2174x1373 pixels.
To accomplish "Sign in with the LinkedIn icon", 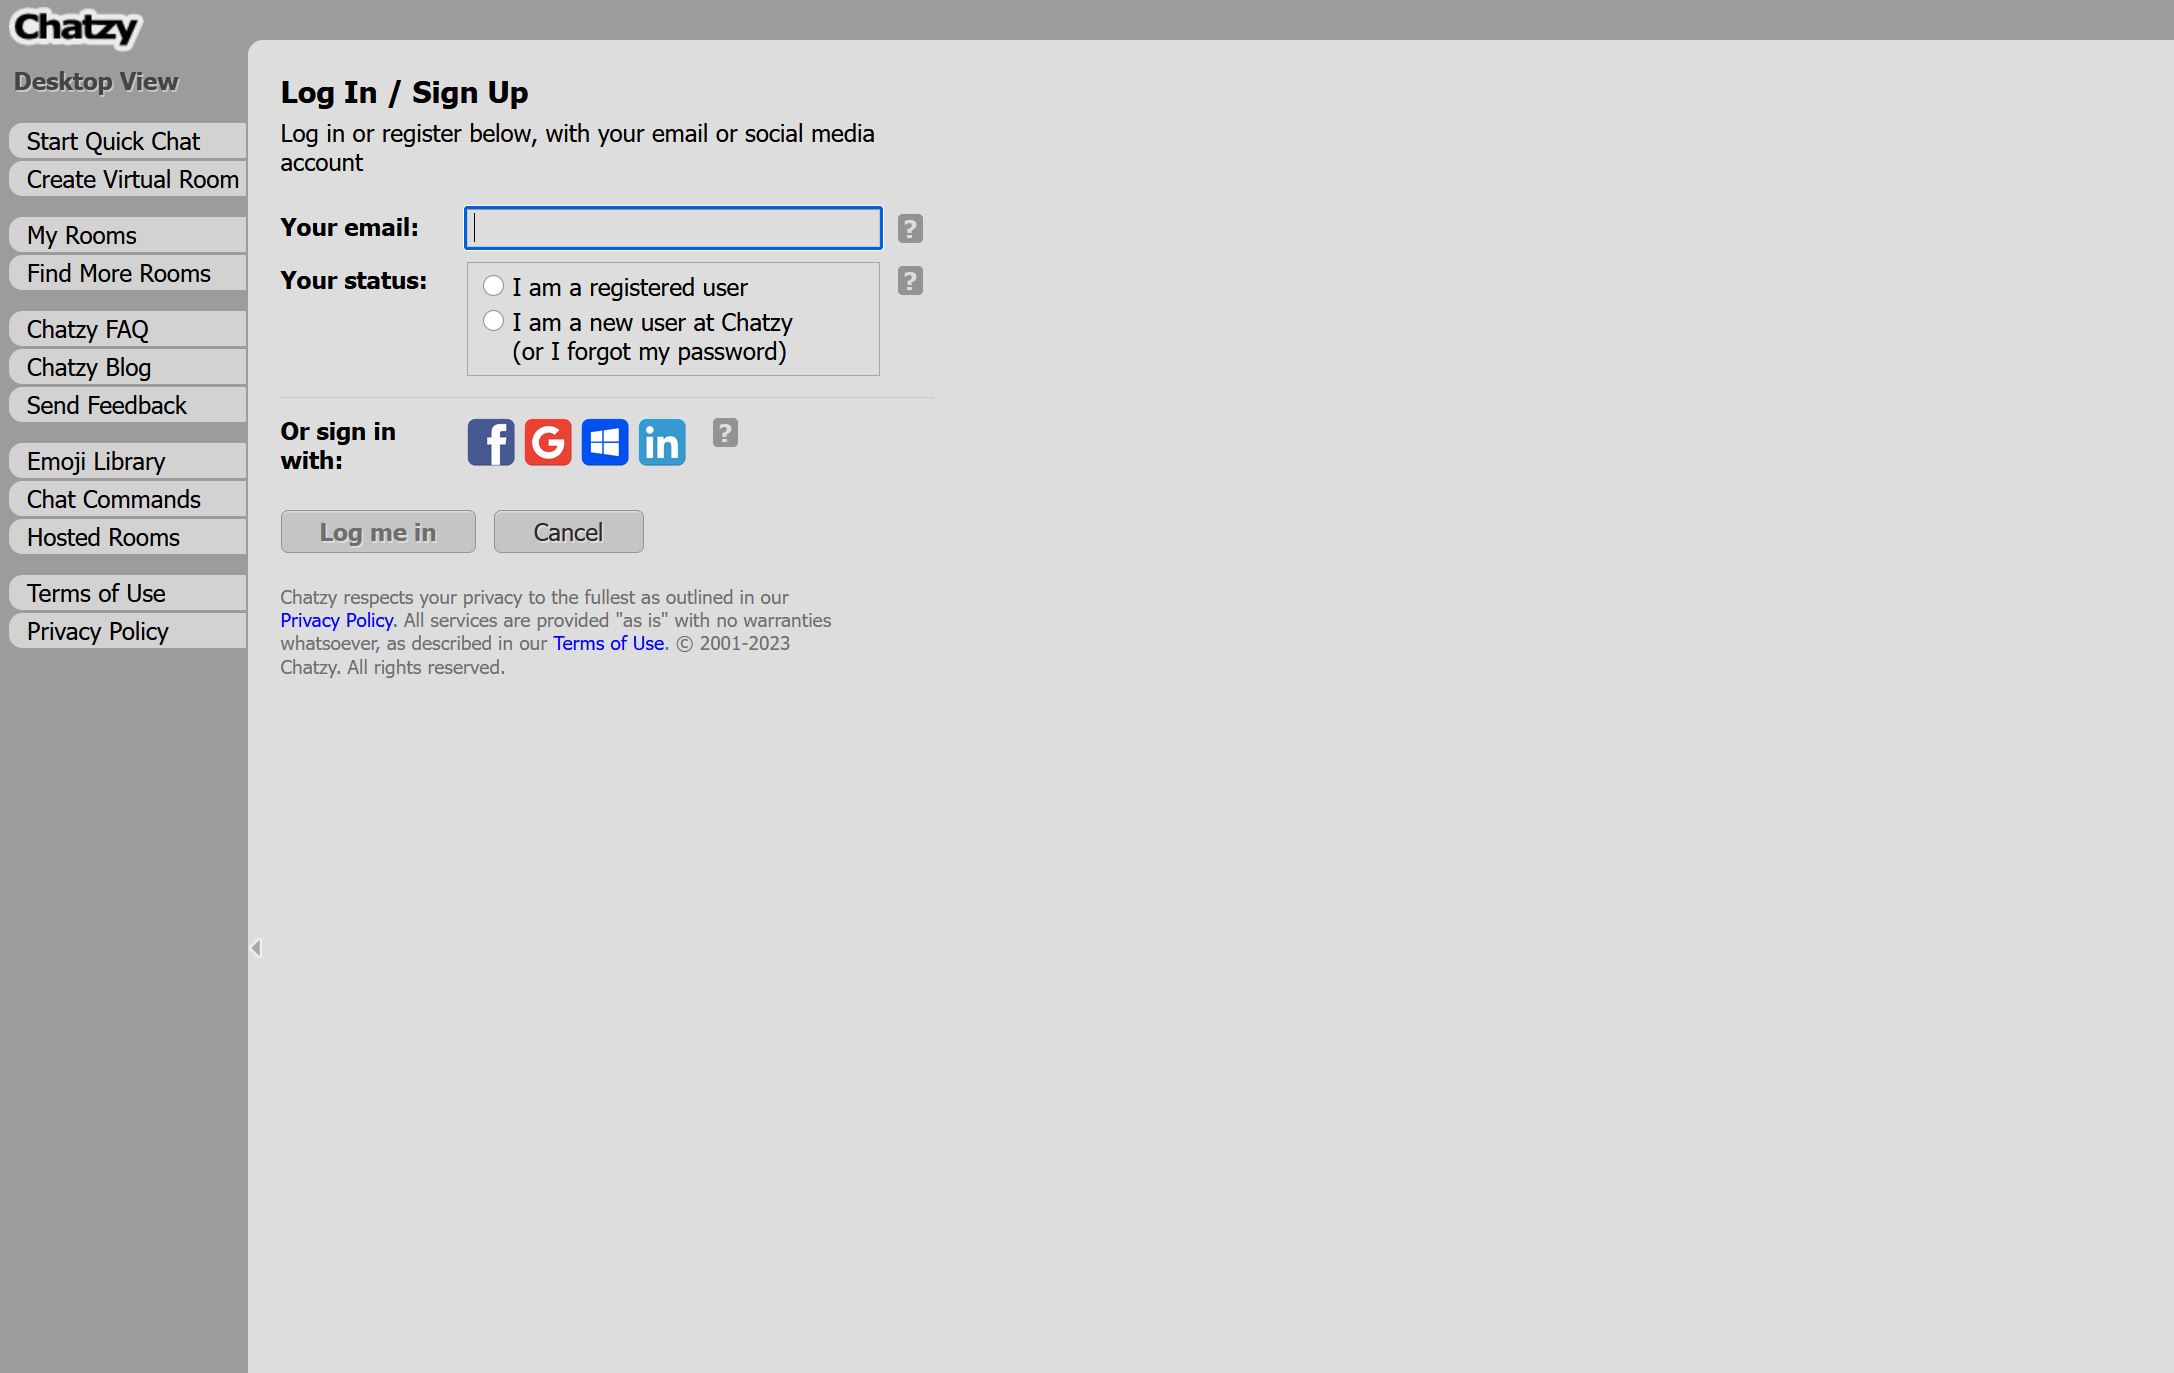I will click(x=662, y=442).
